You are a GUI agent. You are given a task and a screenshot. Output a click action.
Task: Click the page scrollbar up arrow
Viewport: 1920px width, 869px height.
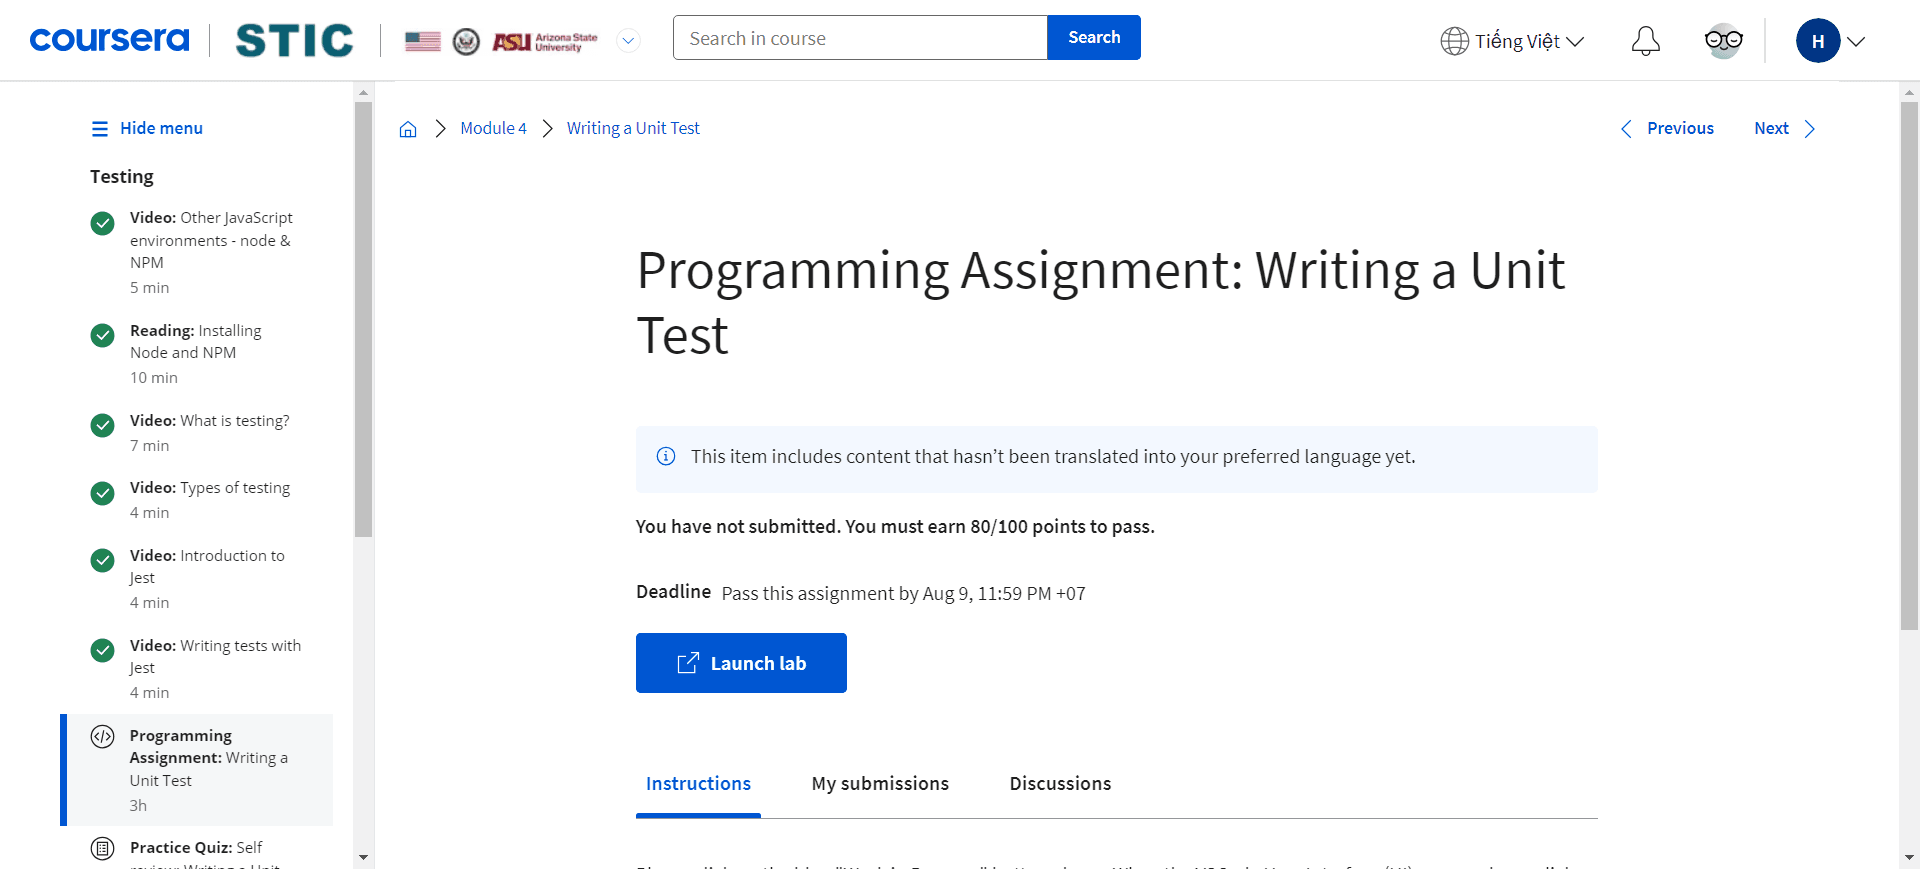(1909, 92)
